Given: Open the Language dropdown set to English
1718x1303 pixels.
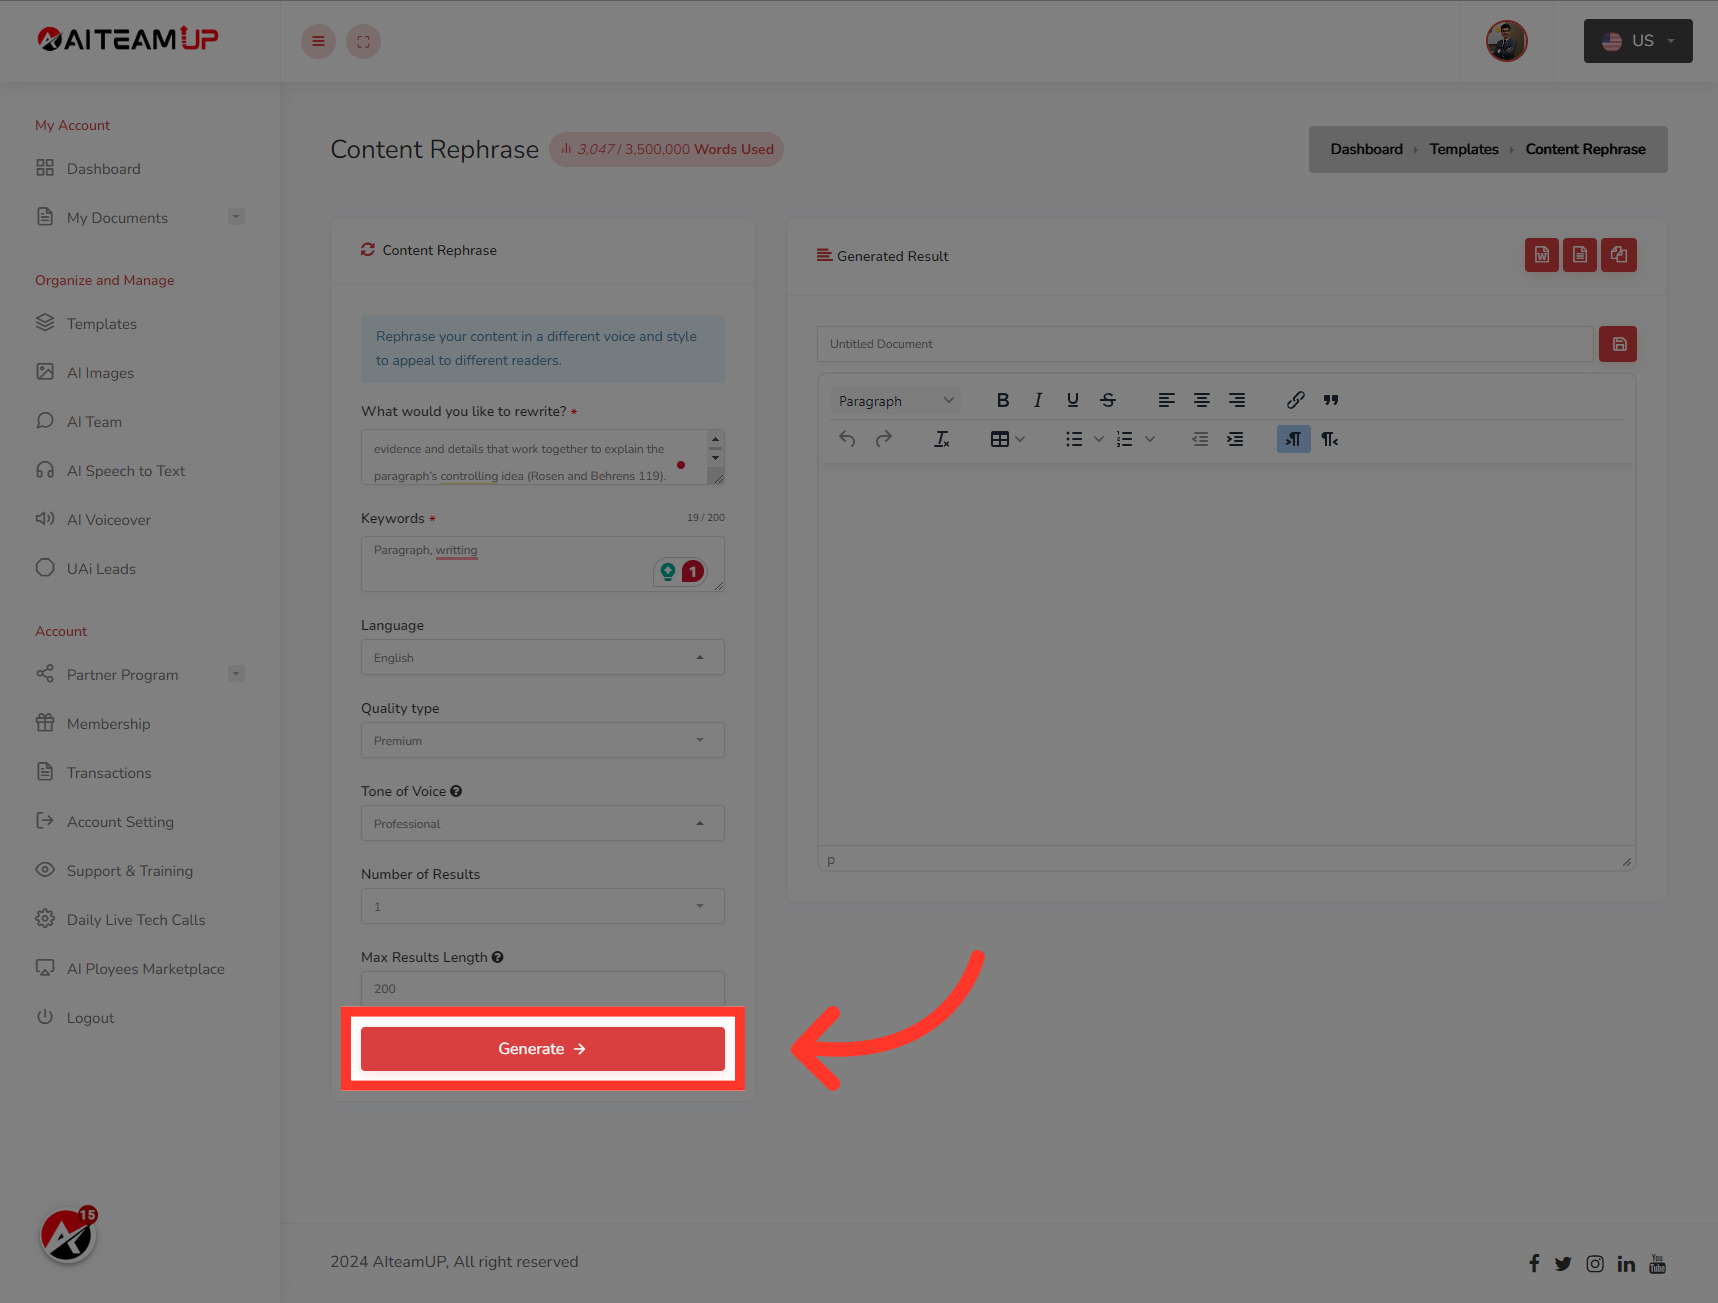Looking at the screenshot, I should click(542, 657).
